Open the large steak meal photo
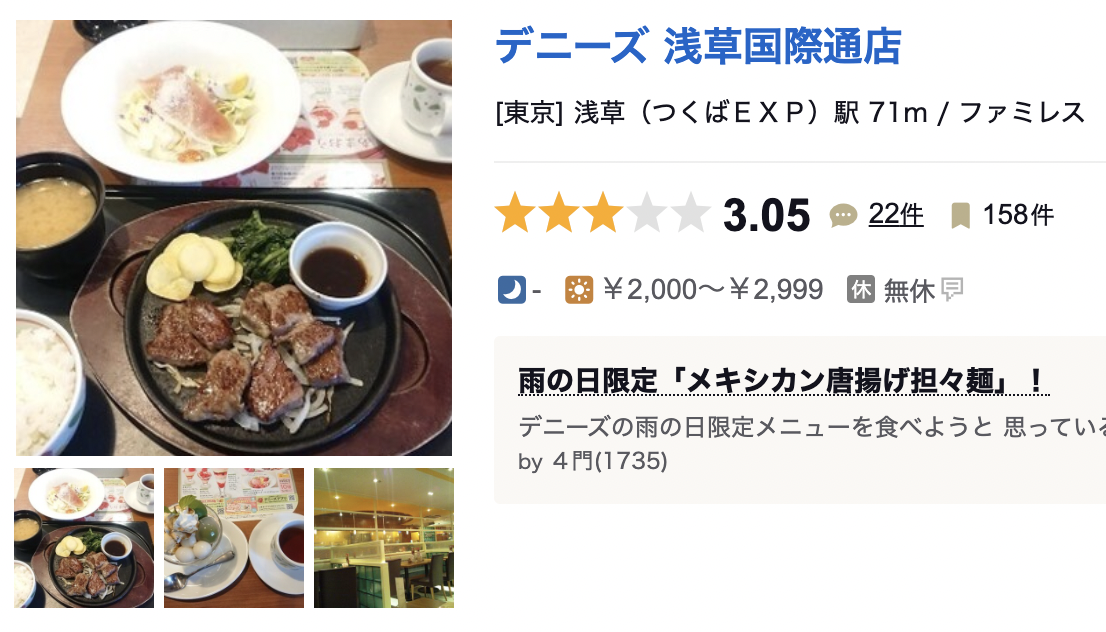This screenshot has height=632, width=1106. tap(233, 238)
